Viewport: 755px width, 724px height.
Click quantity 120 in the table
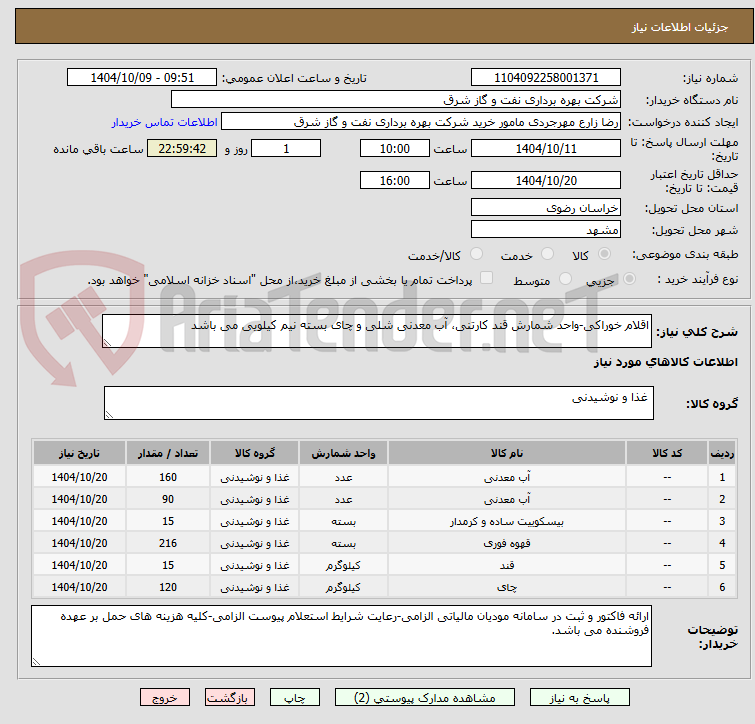pyautogui.click(x=168, y=587)
